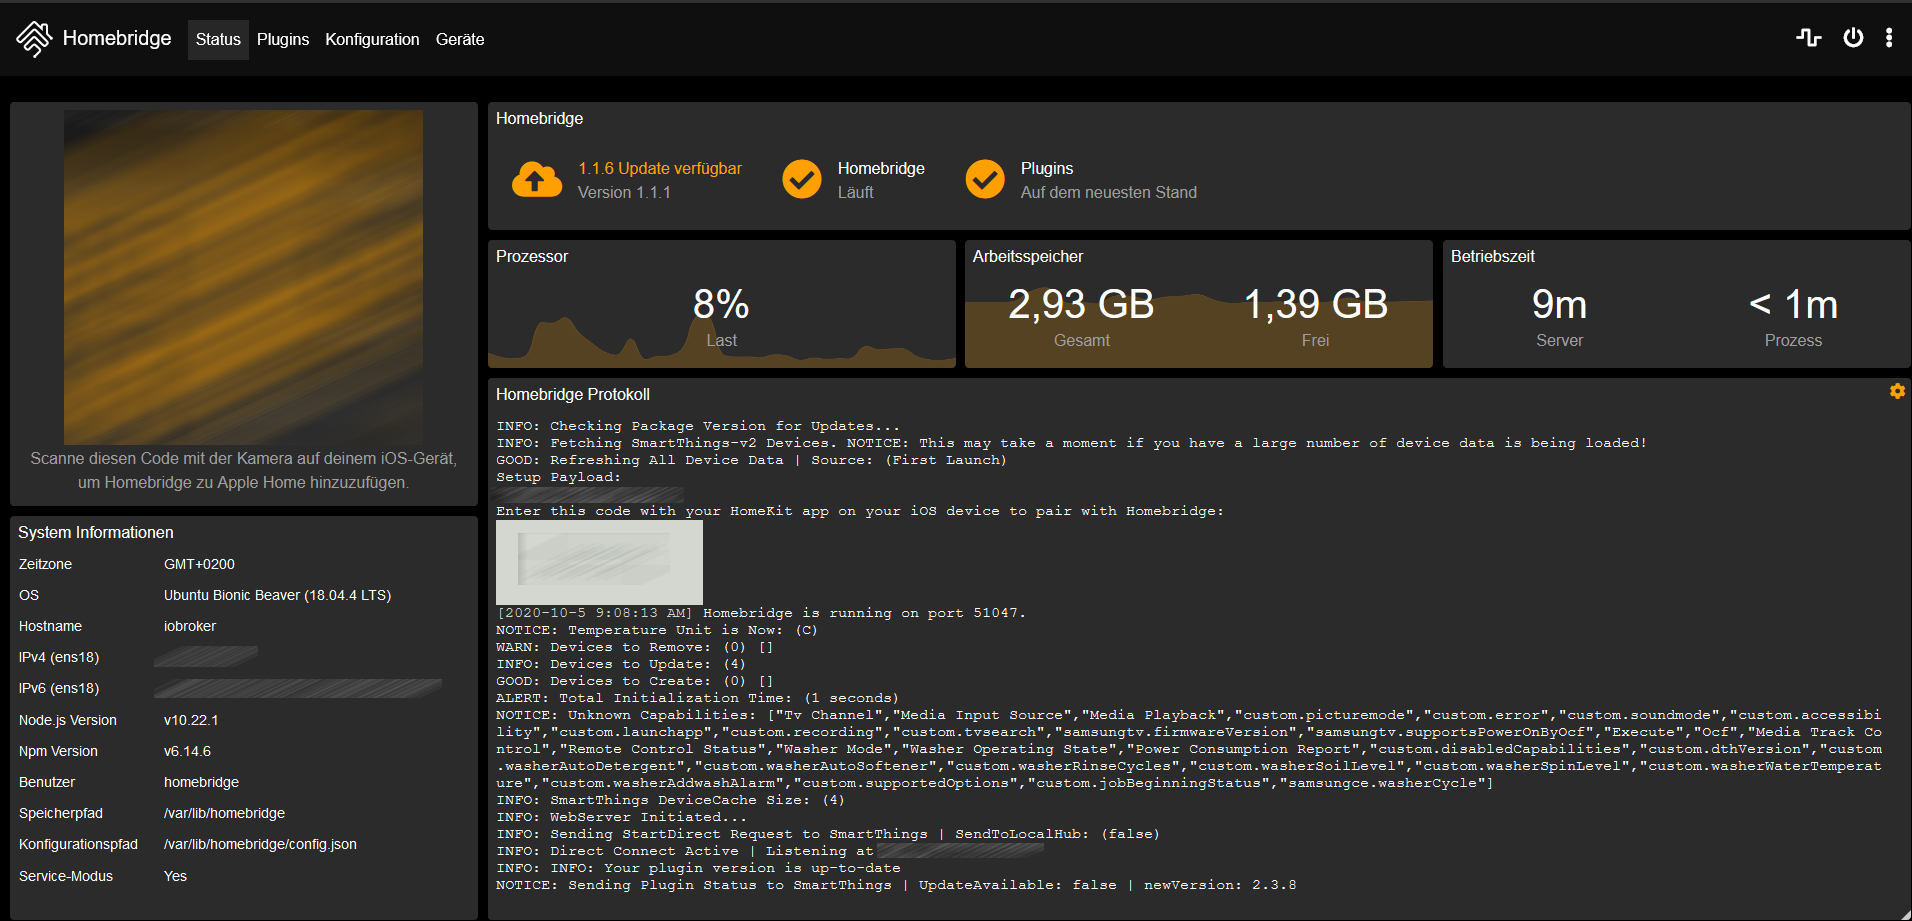Go to the Geräte tab
The image size is (1912, 921).
(460, 39)
